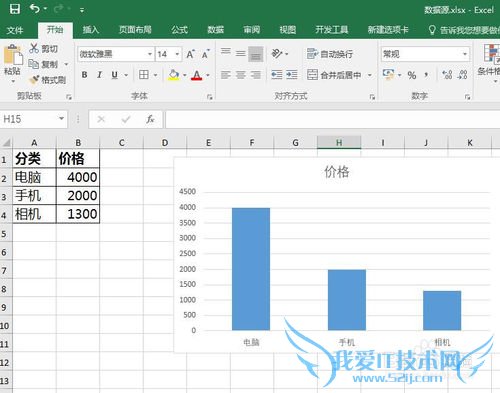Copy selection with the 复制 button
The image size is (500, 393).
coord(43,64)
